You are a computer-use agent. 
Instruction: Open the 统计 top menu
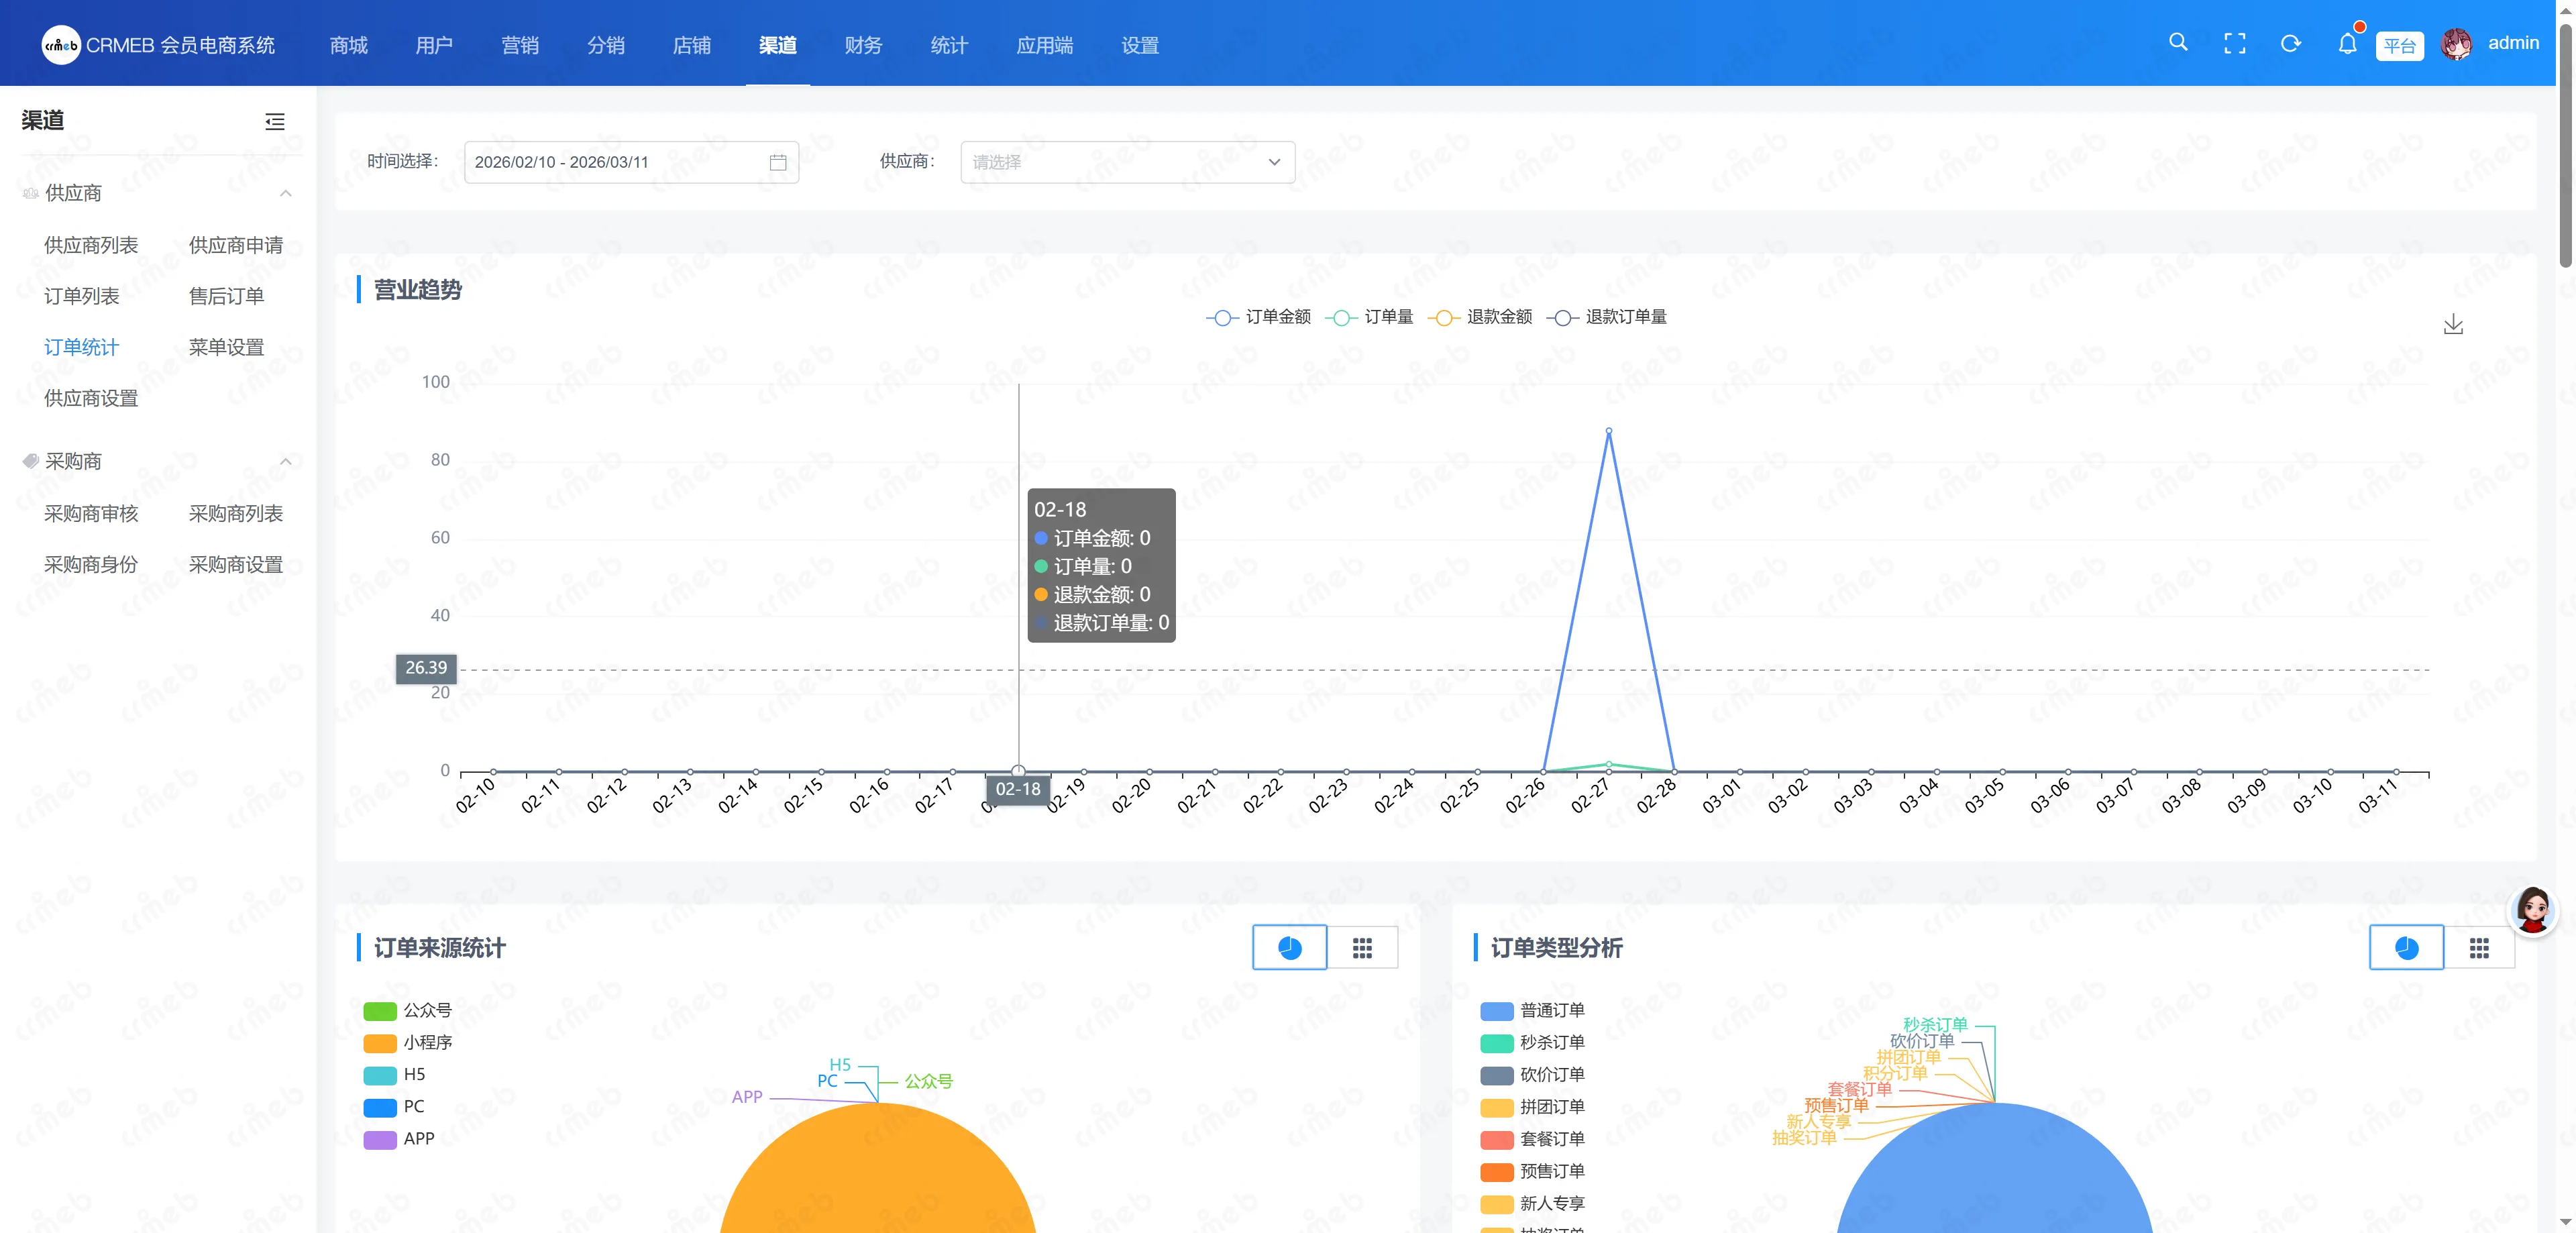click(949, 45)
